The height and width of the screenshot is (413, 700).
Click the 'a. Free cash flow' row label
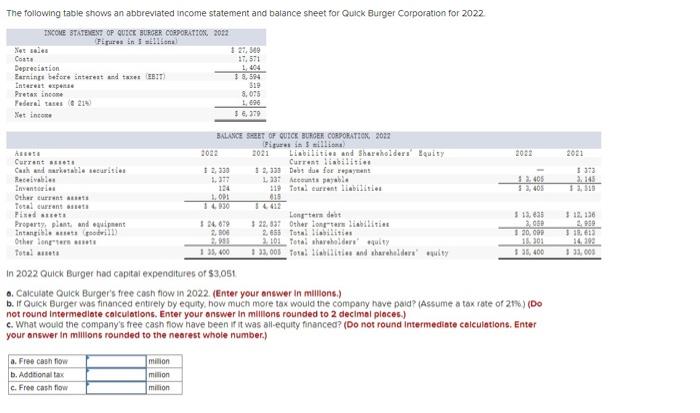coord(39,361)
